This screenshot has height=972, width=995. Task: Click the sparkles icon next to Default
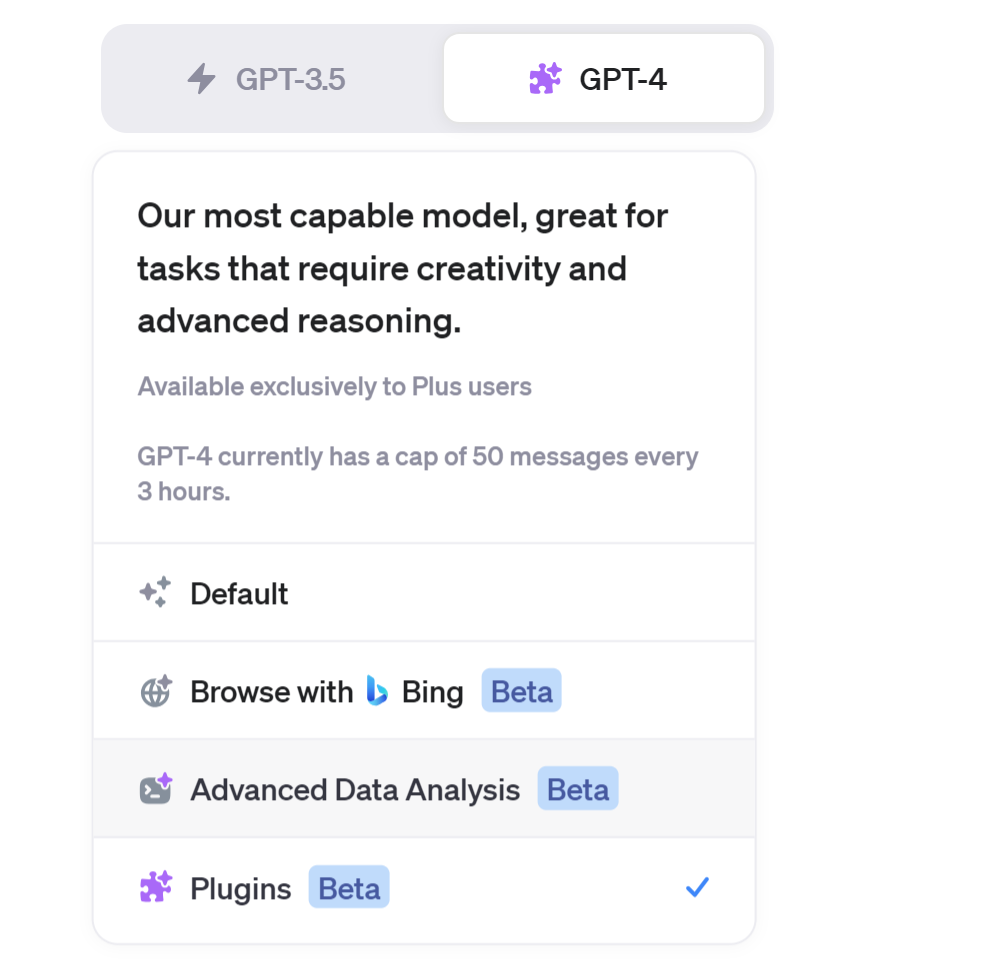tap(155, 593)
